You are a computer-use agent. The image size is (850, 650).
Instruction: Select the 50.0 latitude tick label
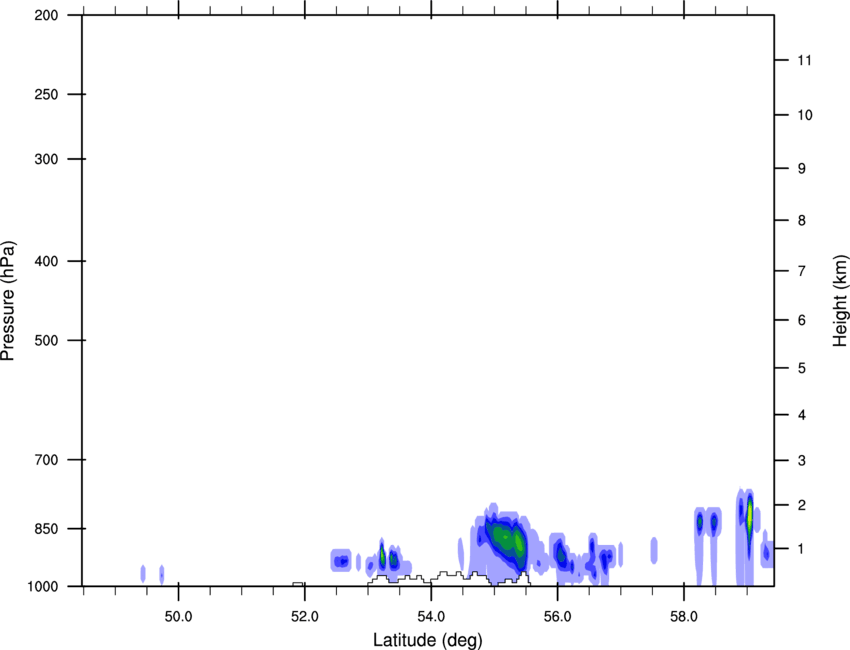[x=178, y=613]
